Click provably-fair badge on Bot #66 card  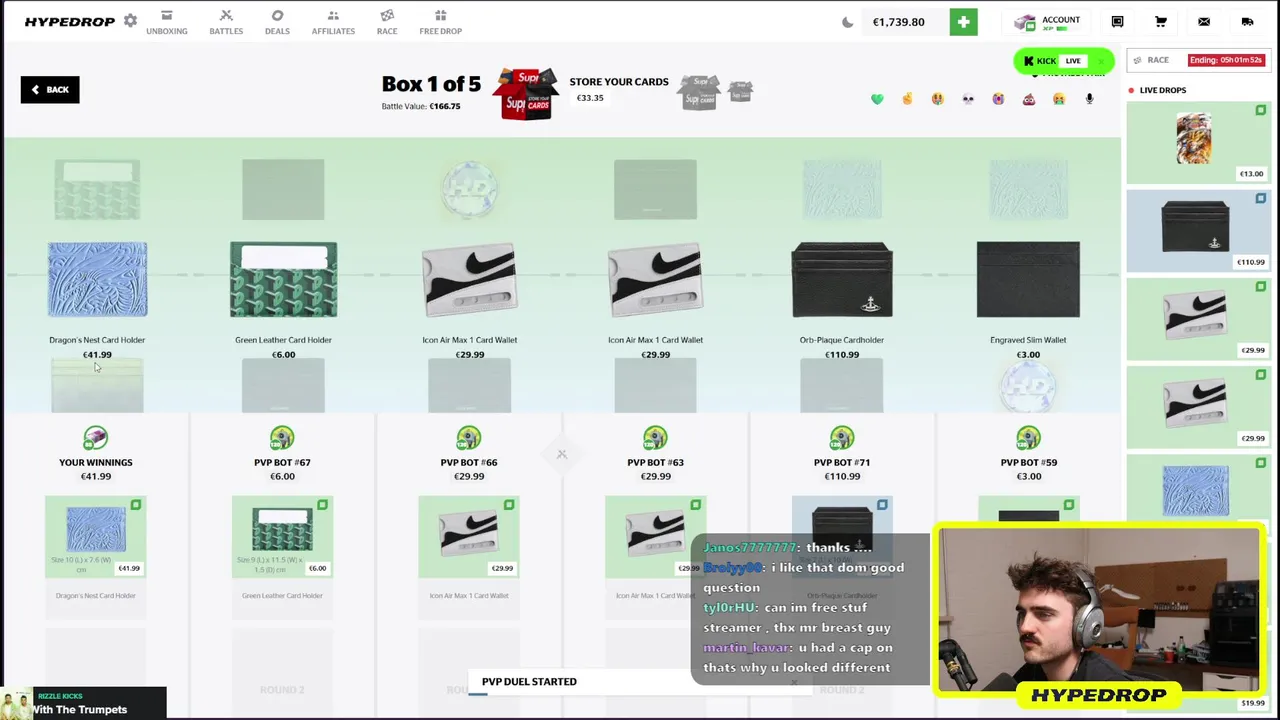[x=509, y=505]
